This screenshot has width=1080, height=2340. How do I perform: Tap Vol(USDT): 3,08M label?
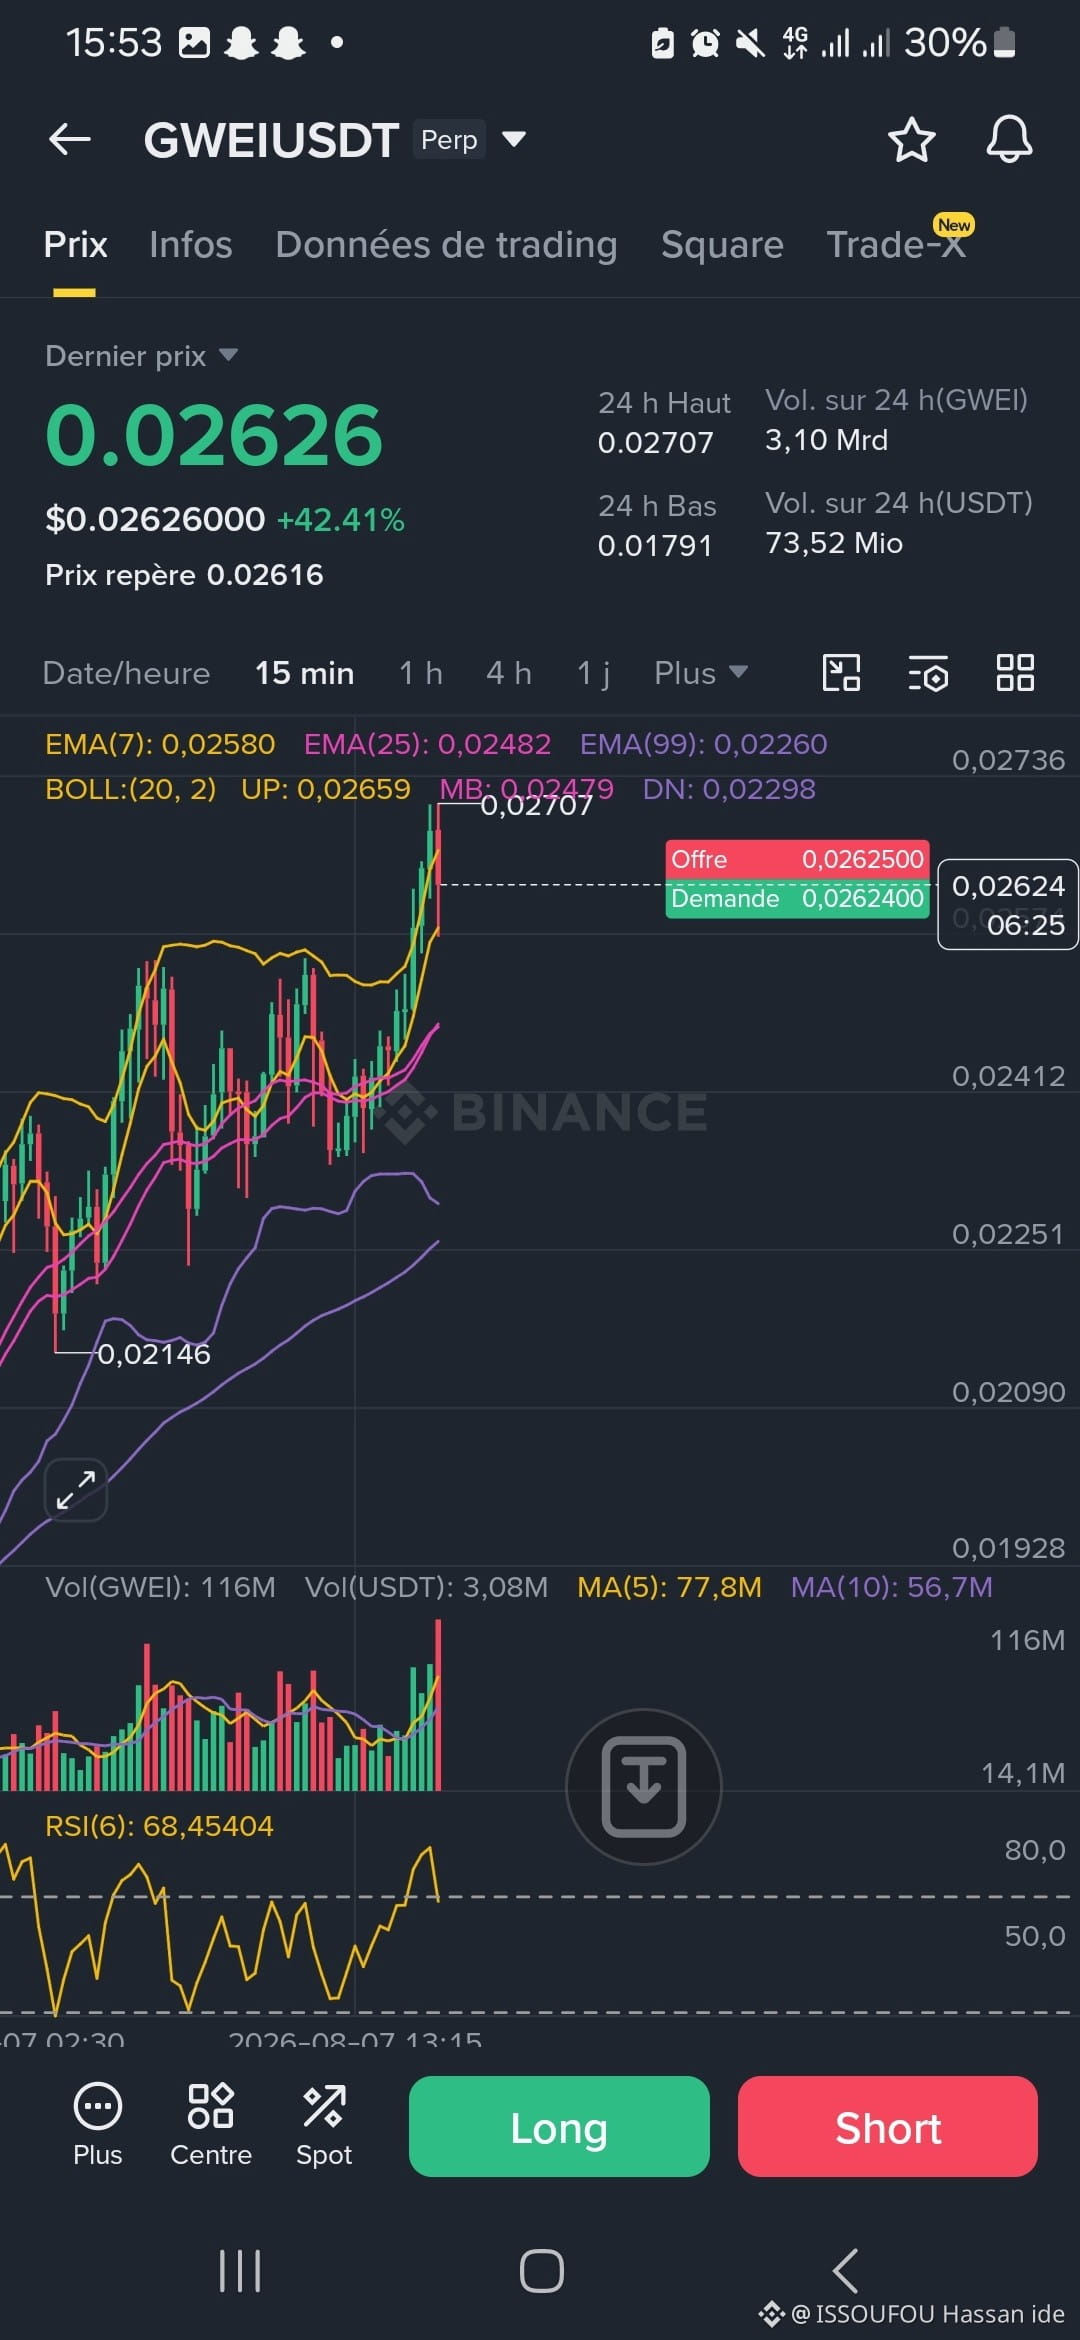point(426,1587)
